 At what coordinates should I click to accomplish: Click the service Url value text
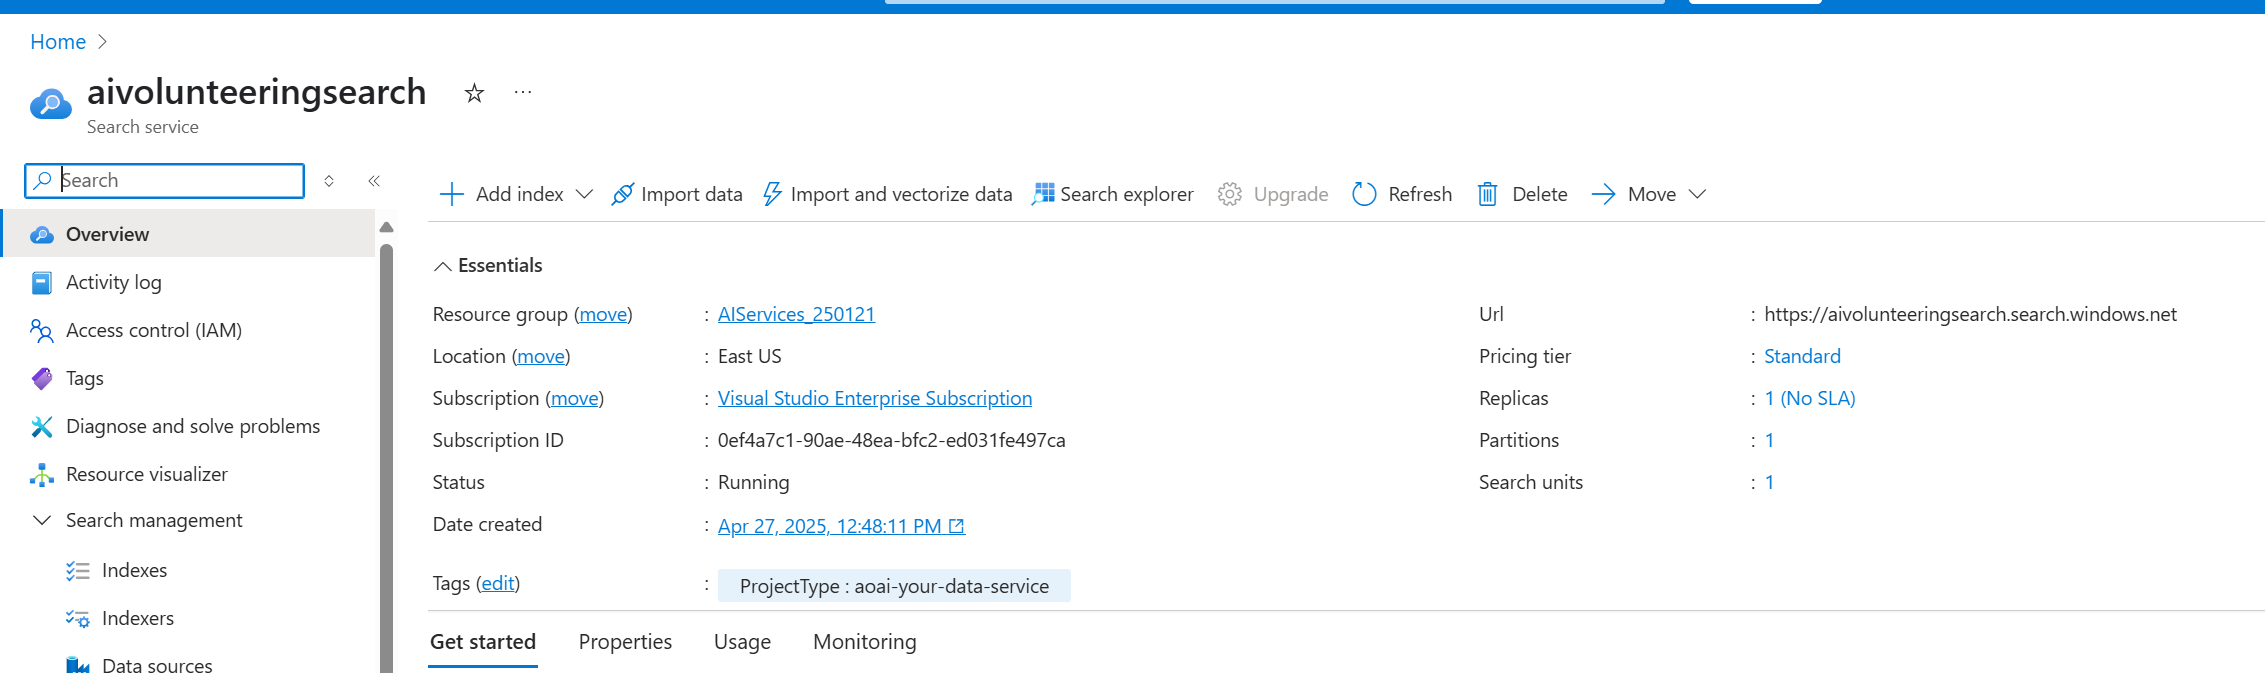click(x=1970, y=314)
